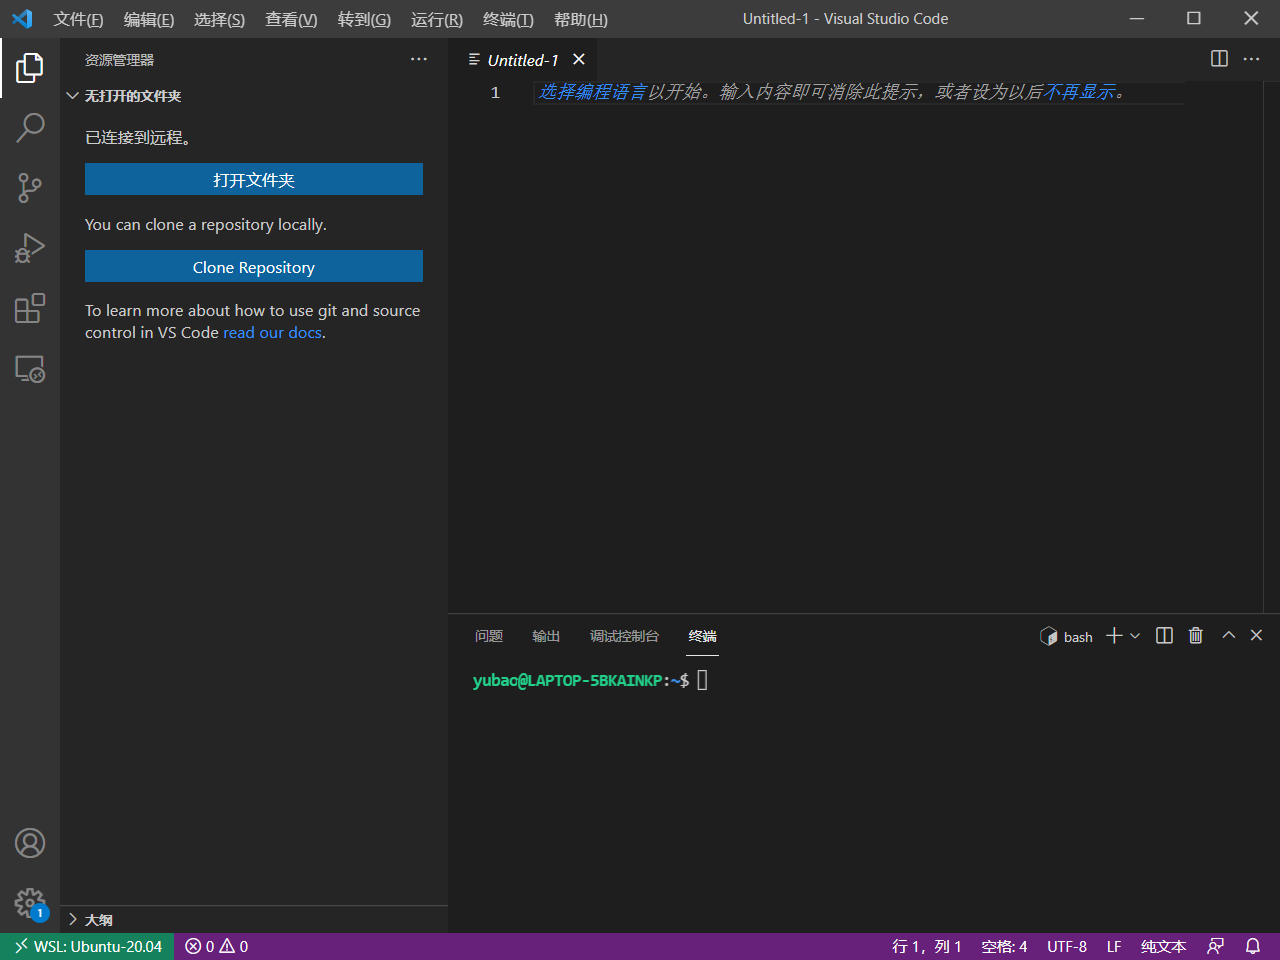Focus the terminal prompt input area

(702, 681)
